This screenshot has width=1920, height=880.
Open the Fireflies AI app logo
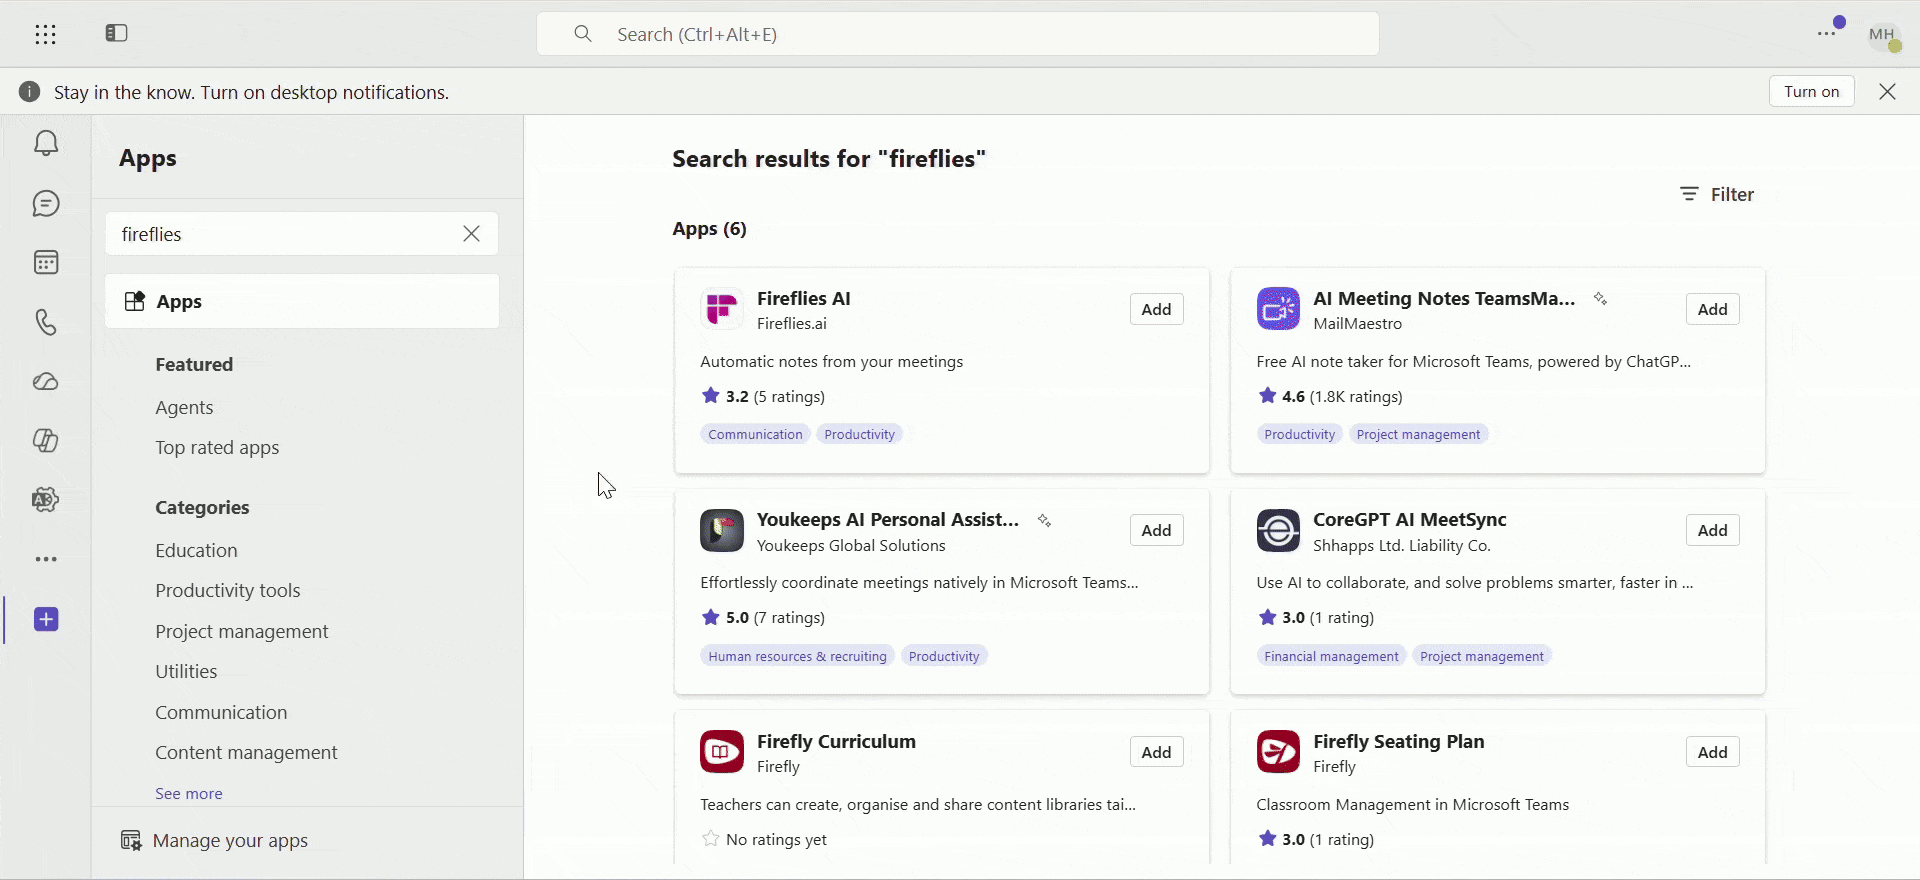pyautogui.click(x=721, y=309)
